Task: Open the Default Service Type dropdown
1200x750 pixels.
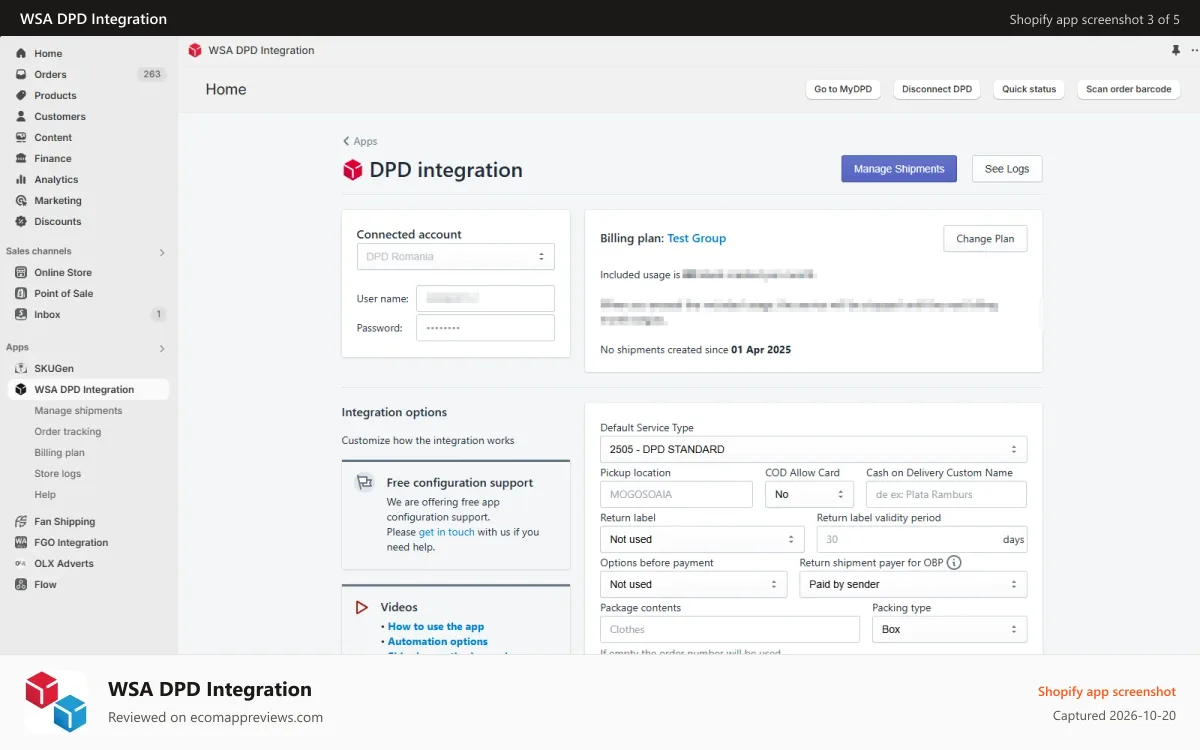Action: pos(813,449)
